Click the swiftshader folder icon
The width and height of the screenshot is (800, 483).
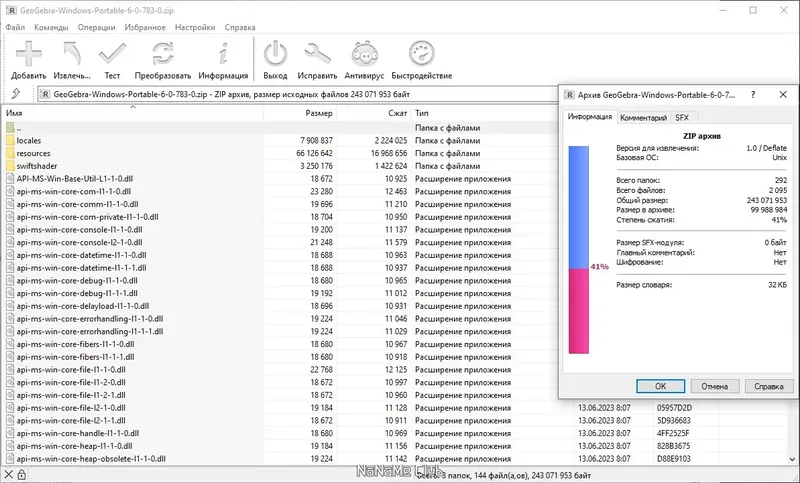tap(10, 166)
